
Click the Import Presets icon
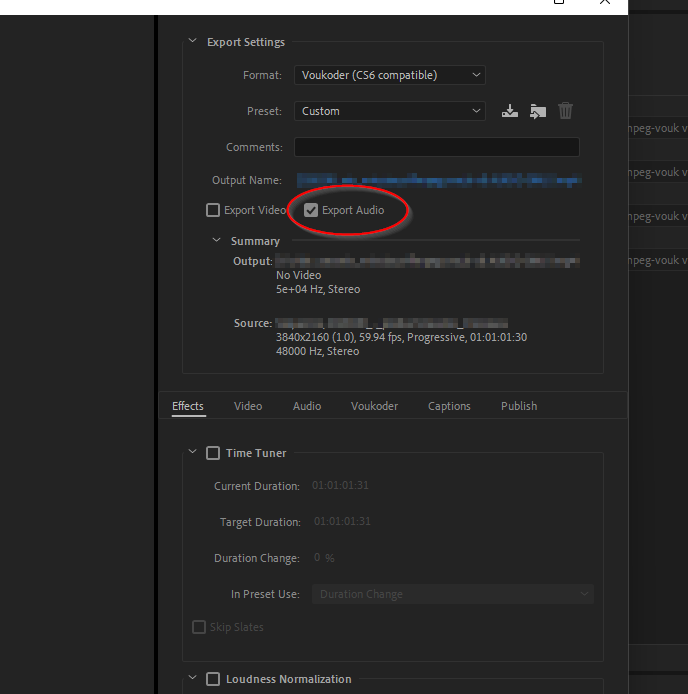(x=538, y=111)
